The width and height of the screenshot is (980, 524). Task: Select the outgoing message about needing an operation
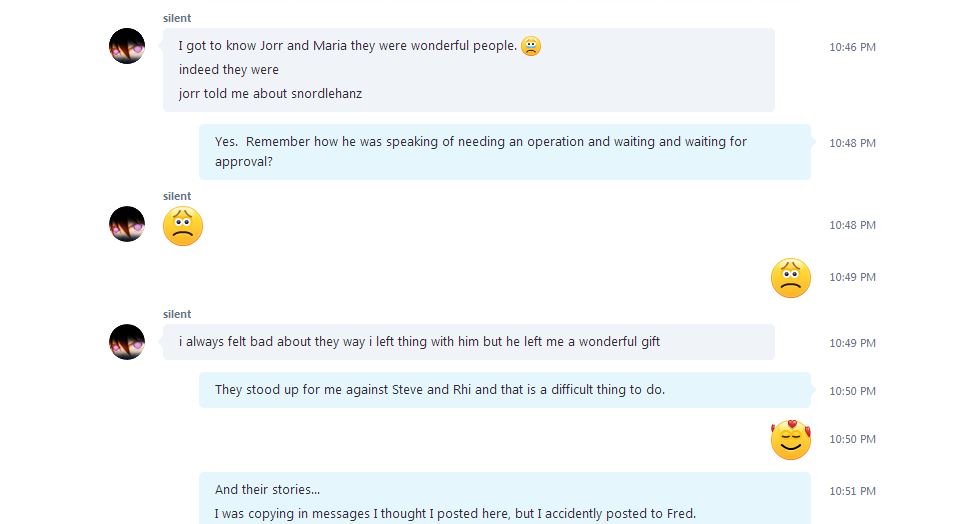(x=480, y=151)
